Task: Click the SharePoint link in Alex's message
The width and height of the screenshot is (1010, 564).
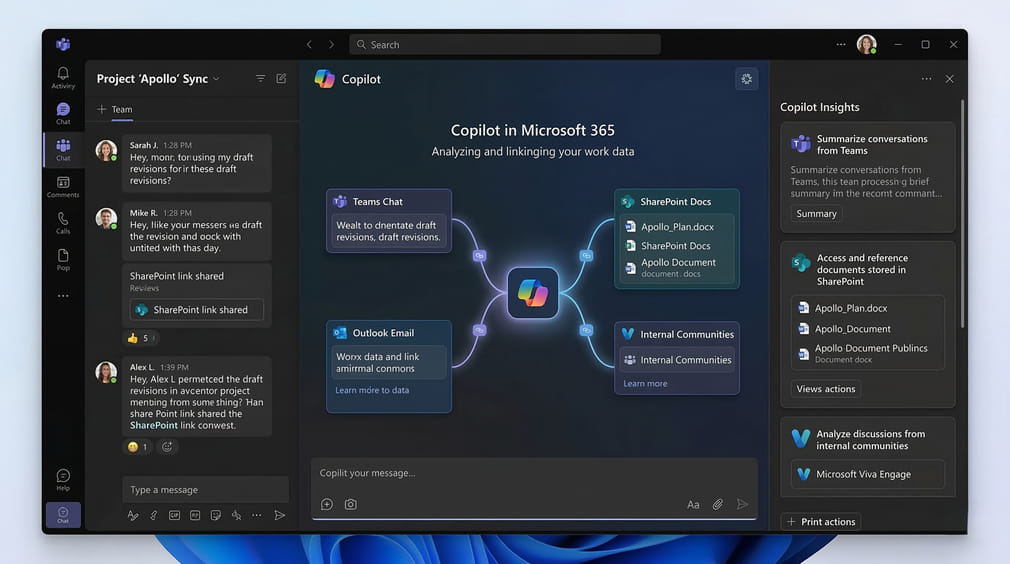Action: click(x=154, y=426)
